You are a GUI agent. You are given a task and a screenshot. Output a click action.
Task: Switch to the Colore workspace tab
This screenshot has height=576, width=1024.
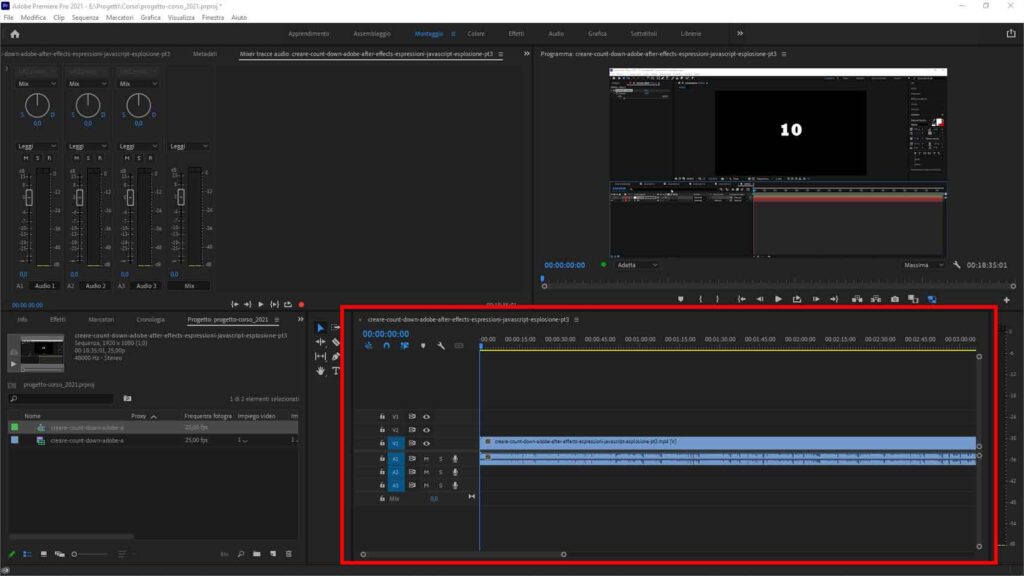476,33
